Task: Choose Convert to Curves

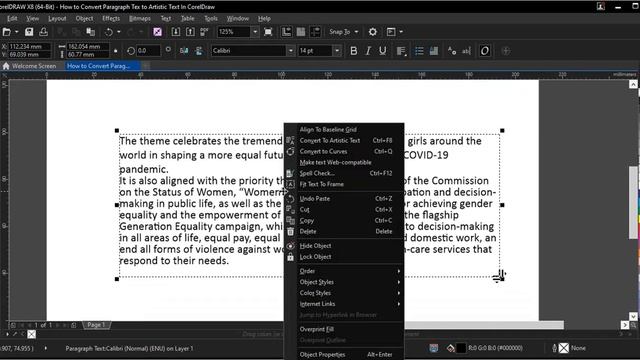Action: coord(344,151)
